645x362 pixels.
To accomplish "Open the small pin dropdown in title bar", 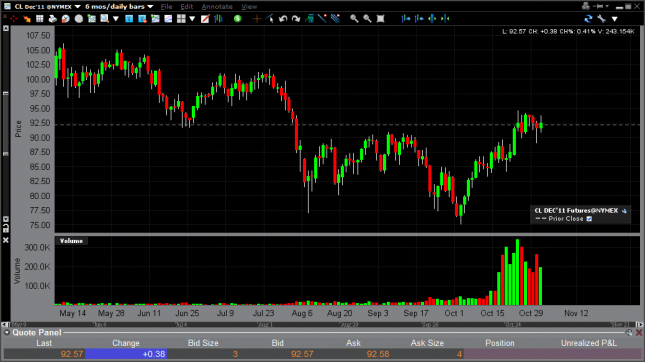I will pyautogui.click(x=607, y=7).
